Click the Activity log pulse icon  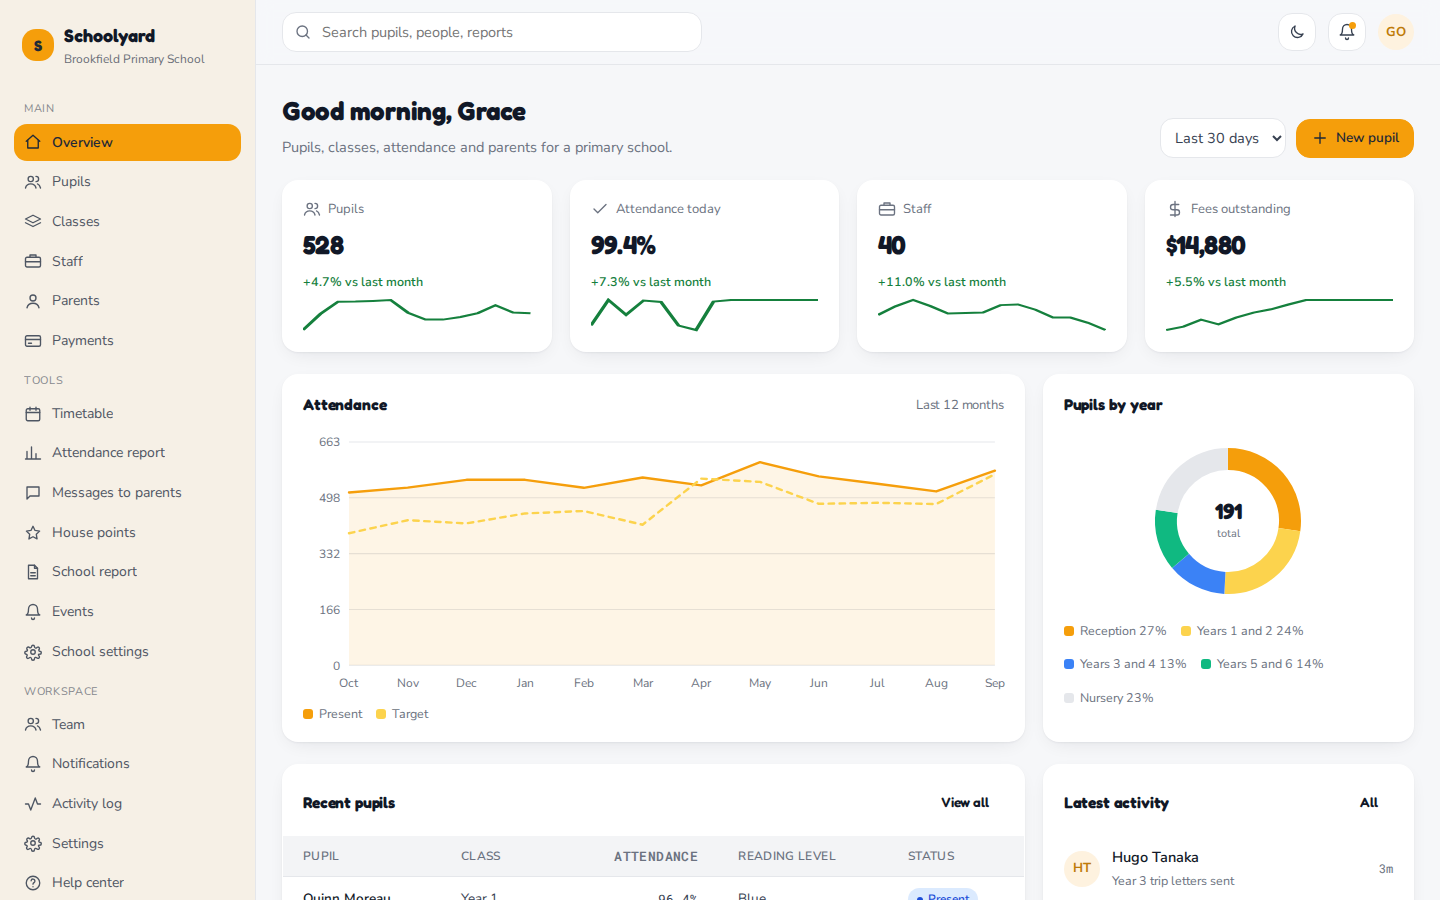(x=33, y=803)
